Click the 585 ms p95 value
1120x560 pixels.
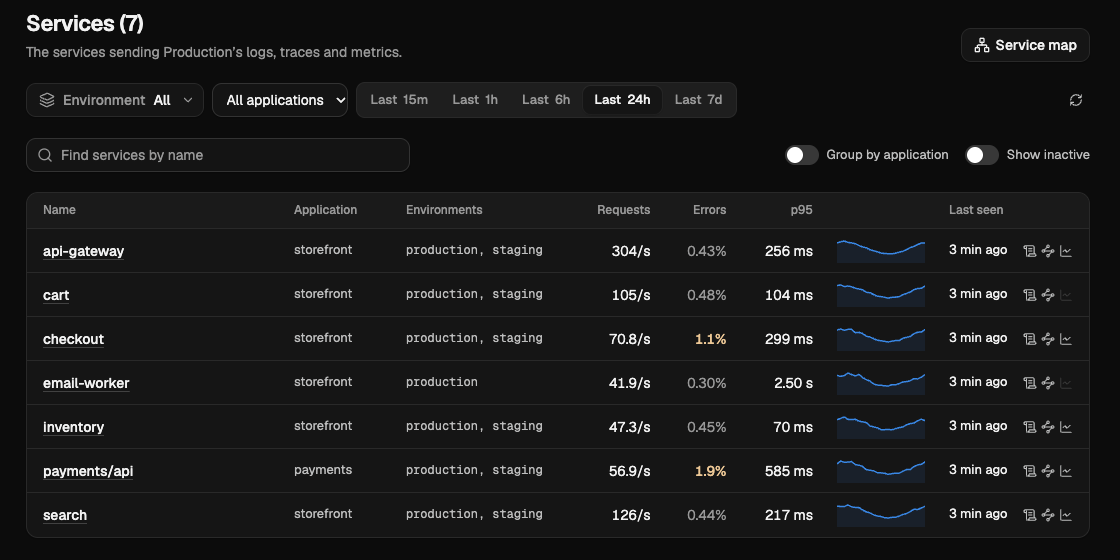coord(789,471)
